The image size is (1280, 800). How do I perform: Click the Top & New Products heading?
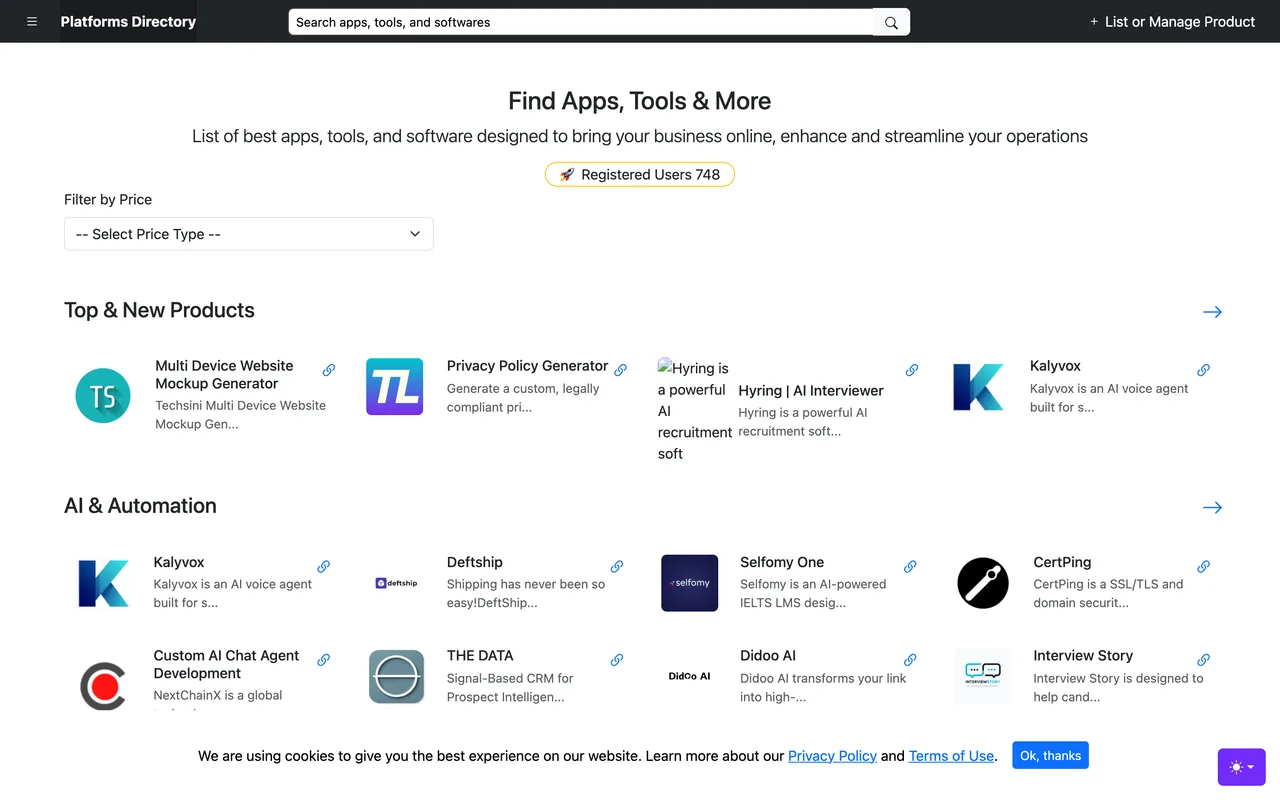tap(159, 310)
